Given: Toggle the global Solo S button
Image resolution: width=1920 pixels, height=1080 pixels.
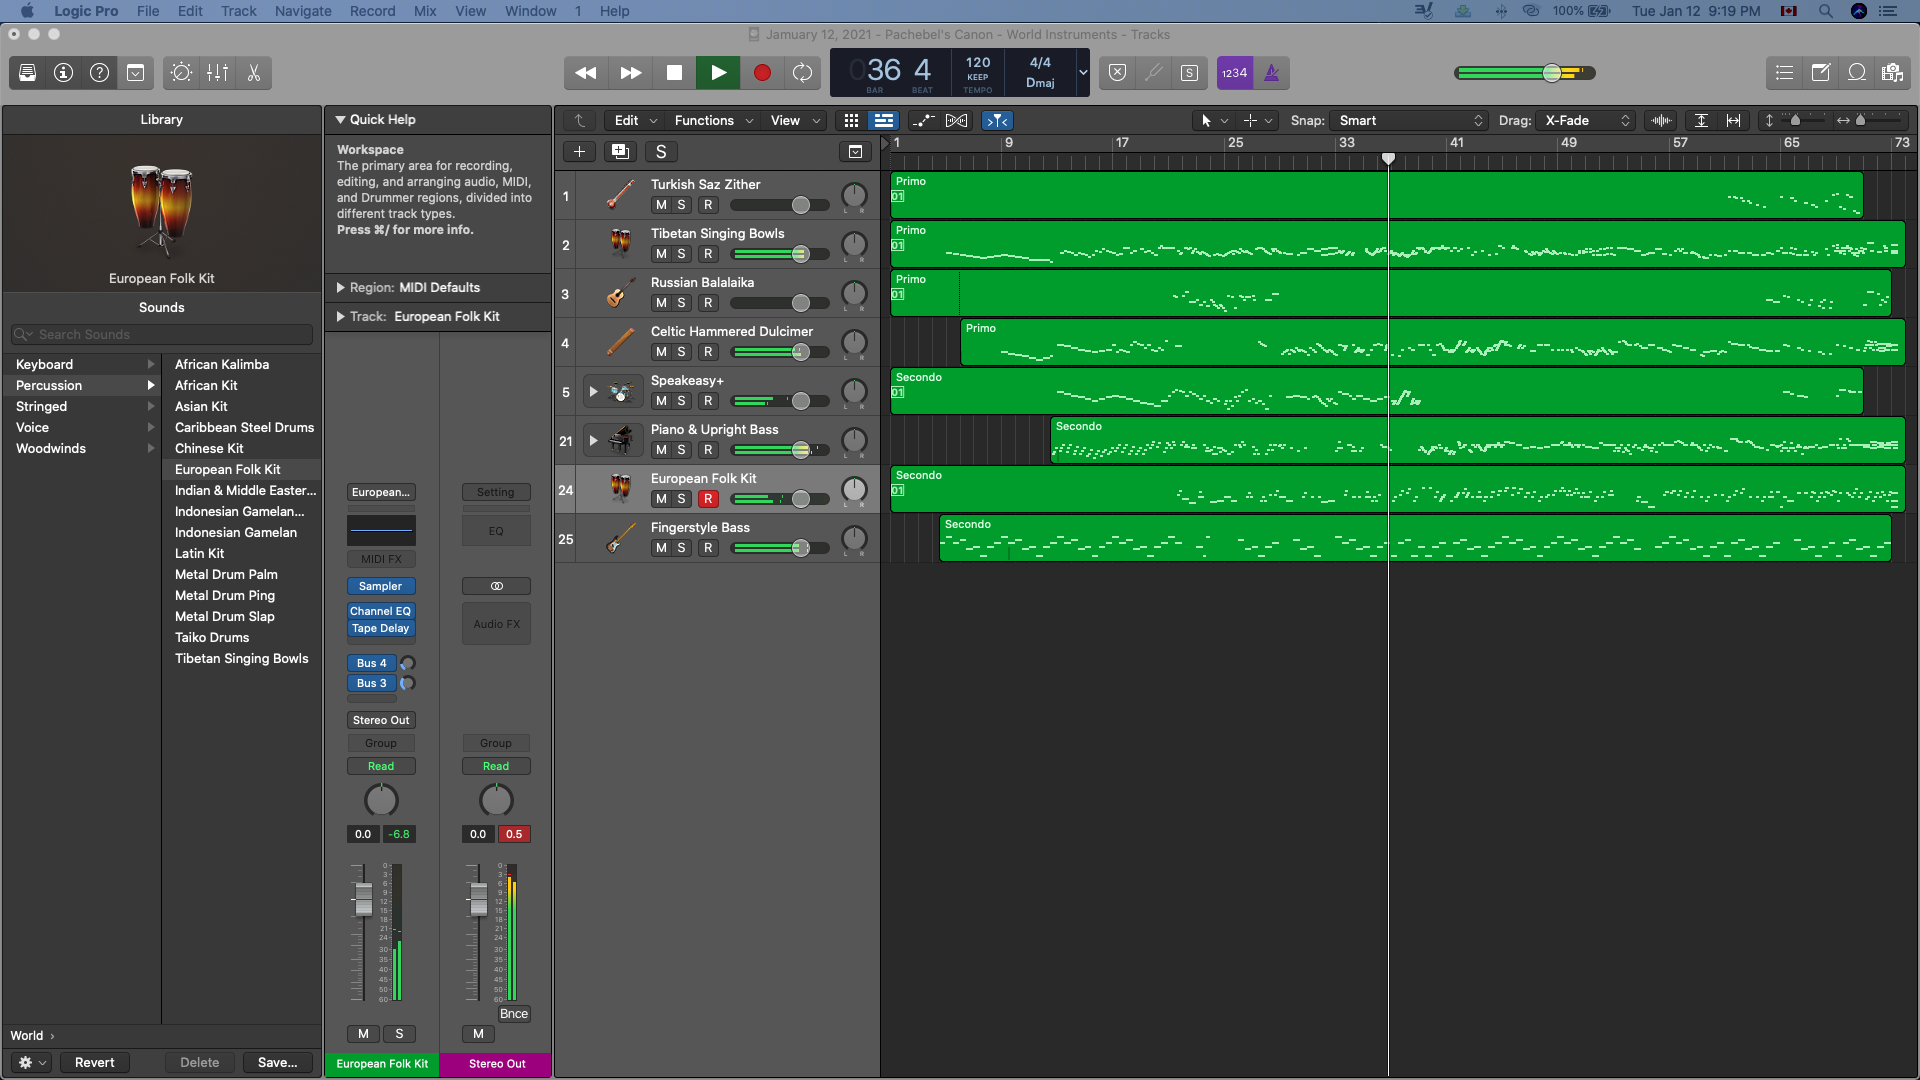Looking at the screenshot, I should click(661, 152).
